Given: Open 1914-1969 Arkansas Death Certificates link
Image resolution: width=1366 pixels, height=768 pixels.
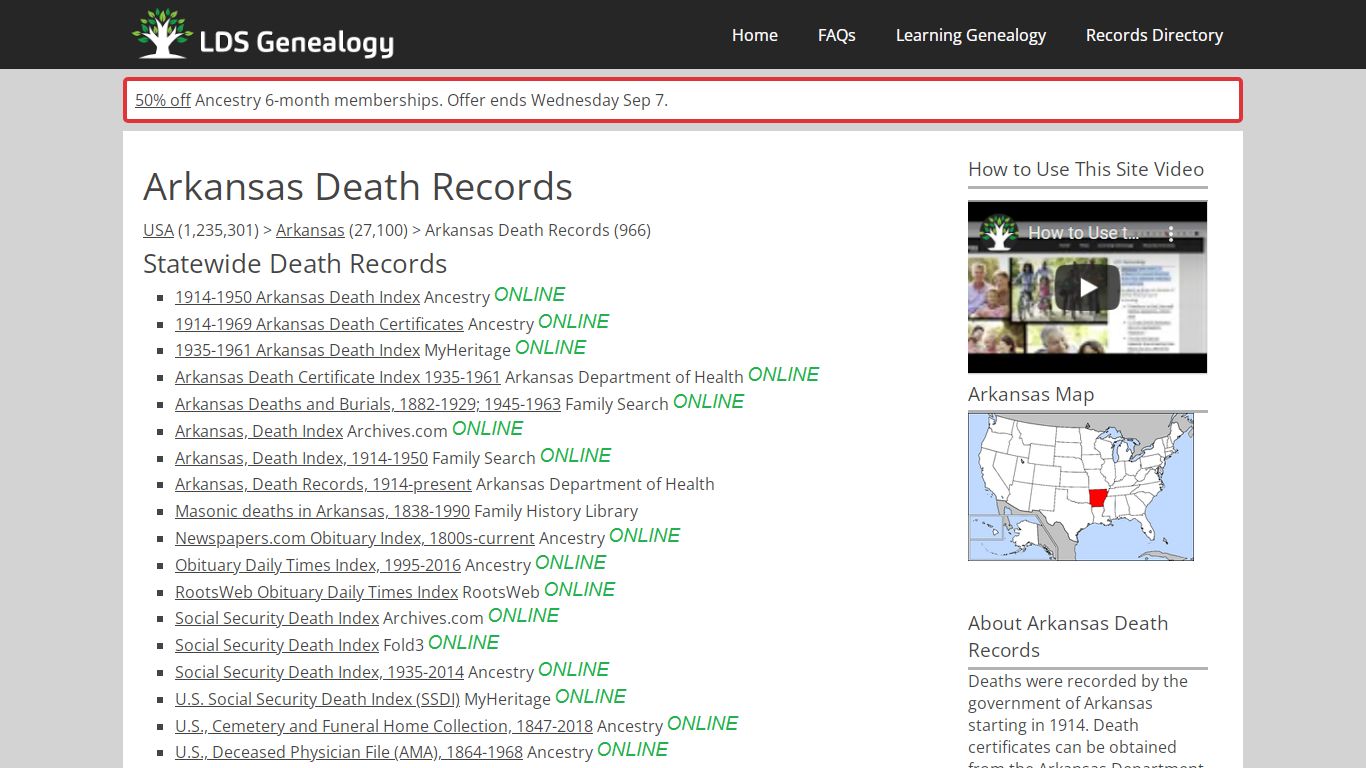Looking at the screenshot, I should 319,324.
